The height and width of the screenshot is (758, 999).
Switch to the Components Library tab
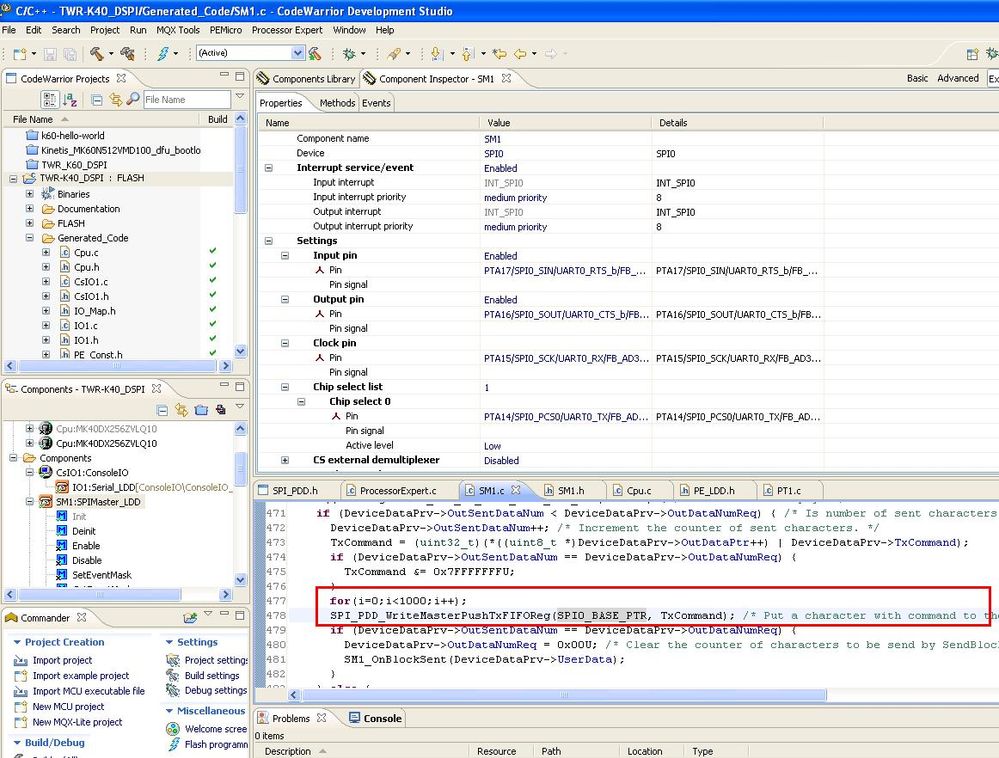306,79
